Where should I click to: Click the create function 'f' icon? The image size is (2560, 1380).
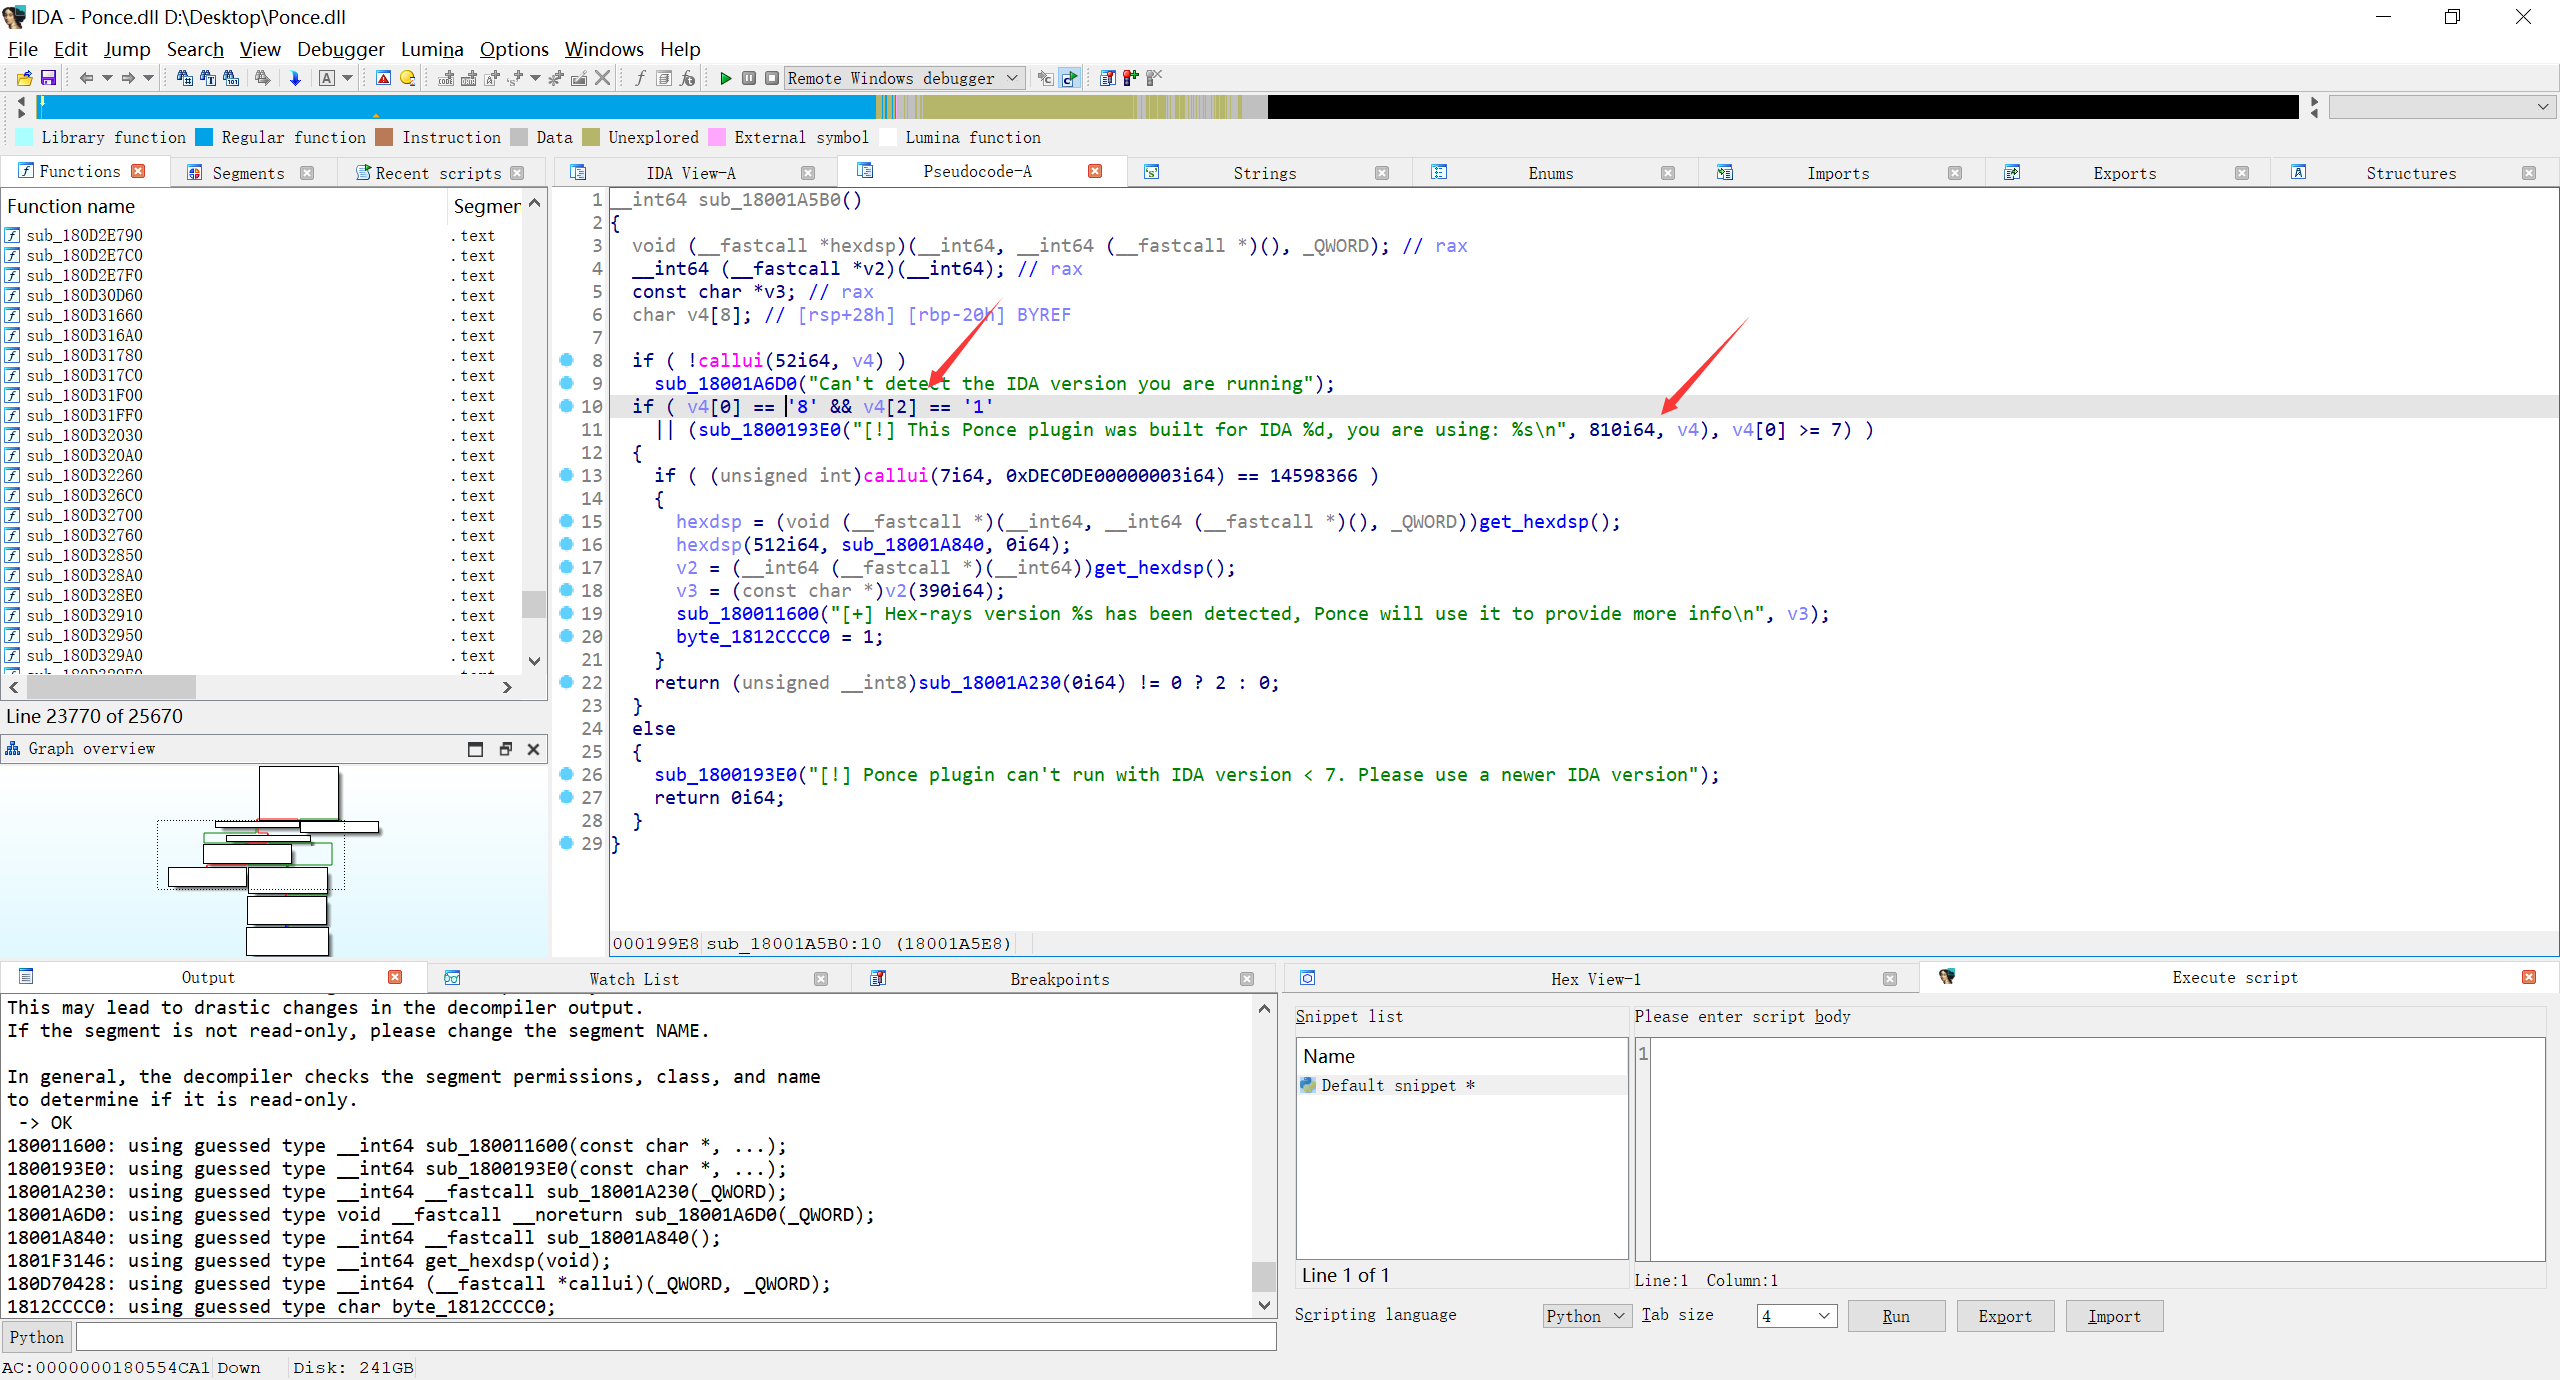[x=640, y=77]
